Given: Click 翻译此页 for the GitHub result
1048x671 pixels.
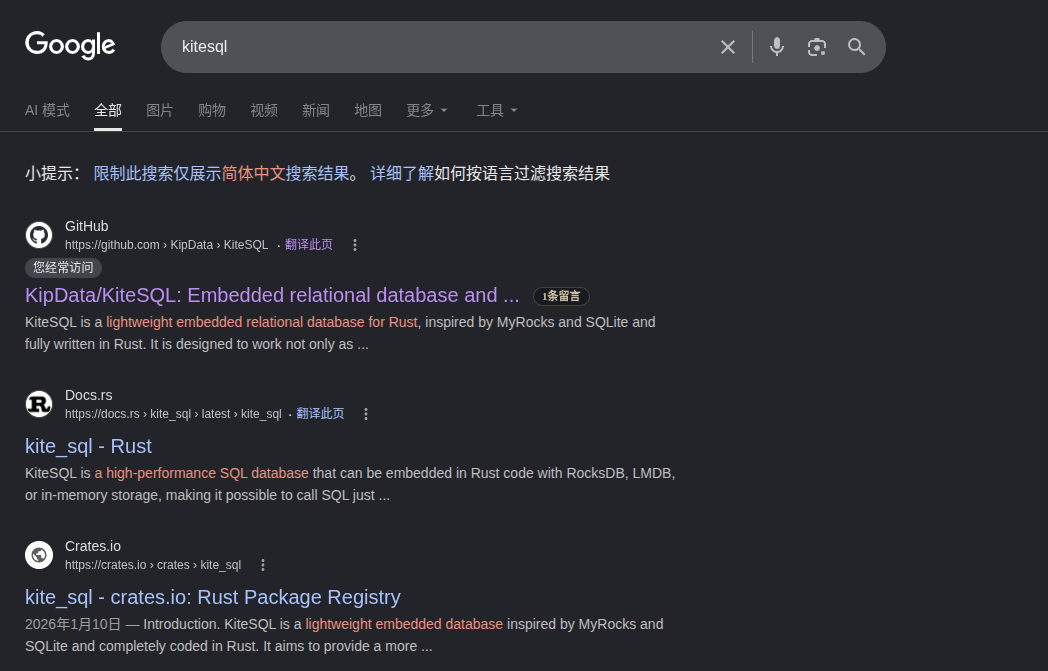Looking at the screenshot, I should (x=309, y=245).
